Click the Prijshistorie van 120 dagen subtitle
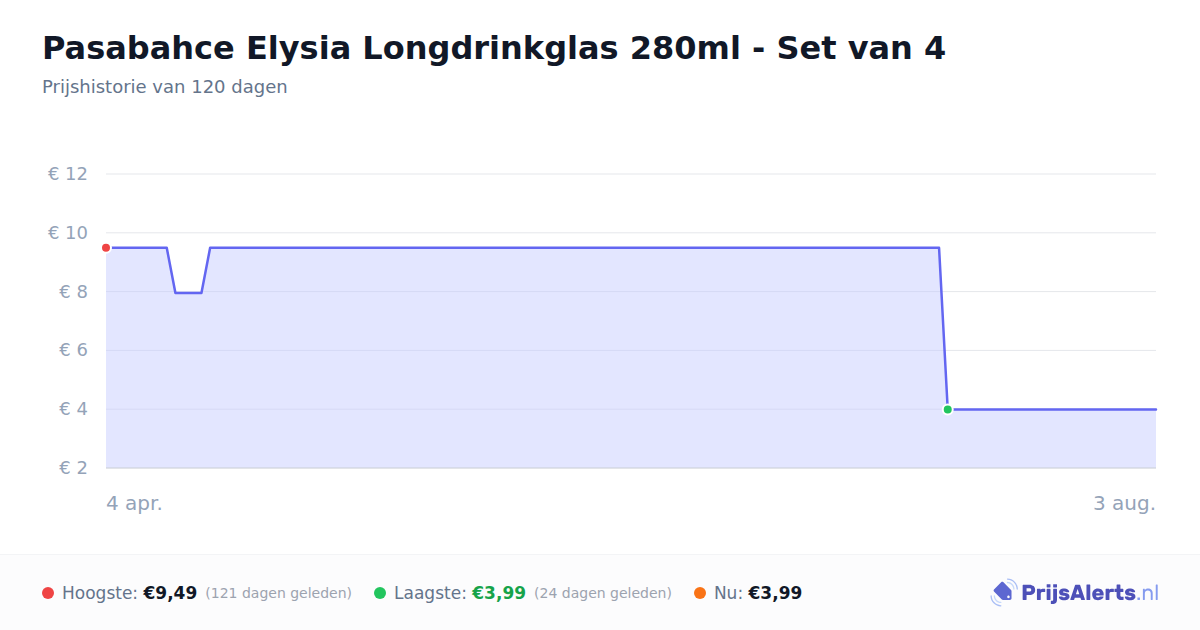1200x630 pixels. [165, 87]
